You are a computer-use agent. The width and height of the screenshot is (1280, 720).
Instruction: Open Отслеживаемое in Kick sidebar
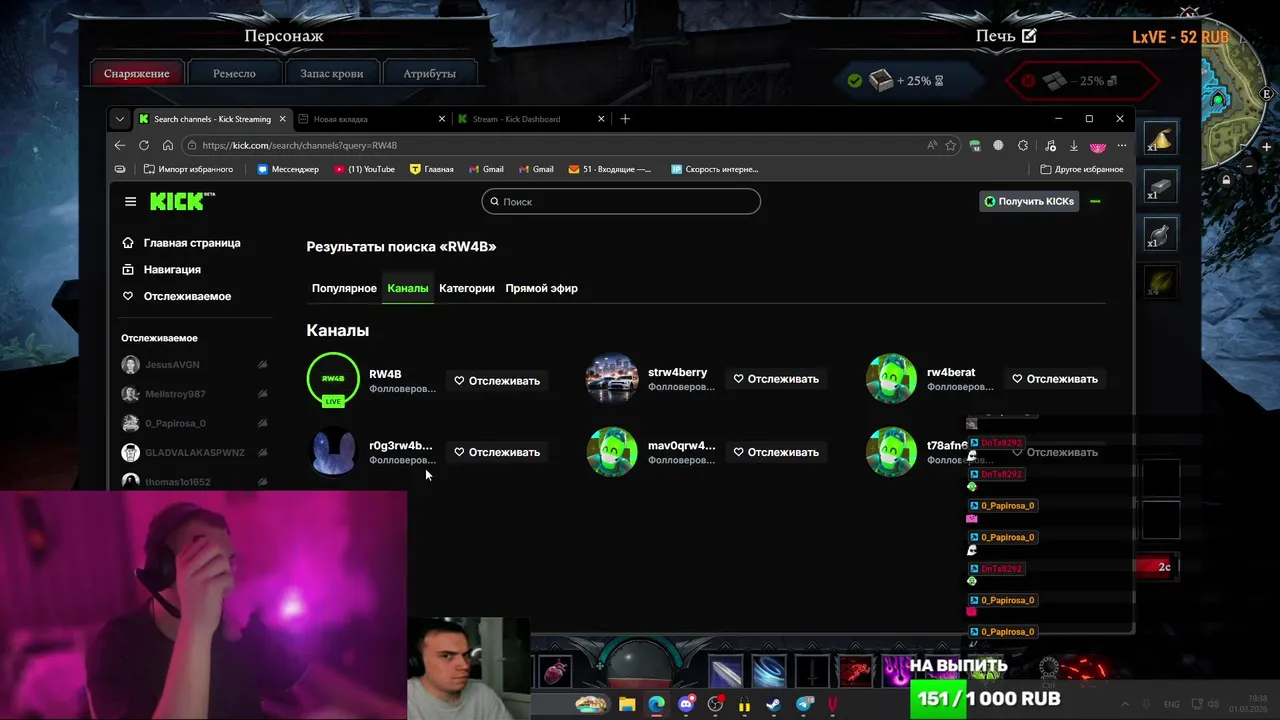coord(177,296)
